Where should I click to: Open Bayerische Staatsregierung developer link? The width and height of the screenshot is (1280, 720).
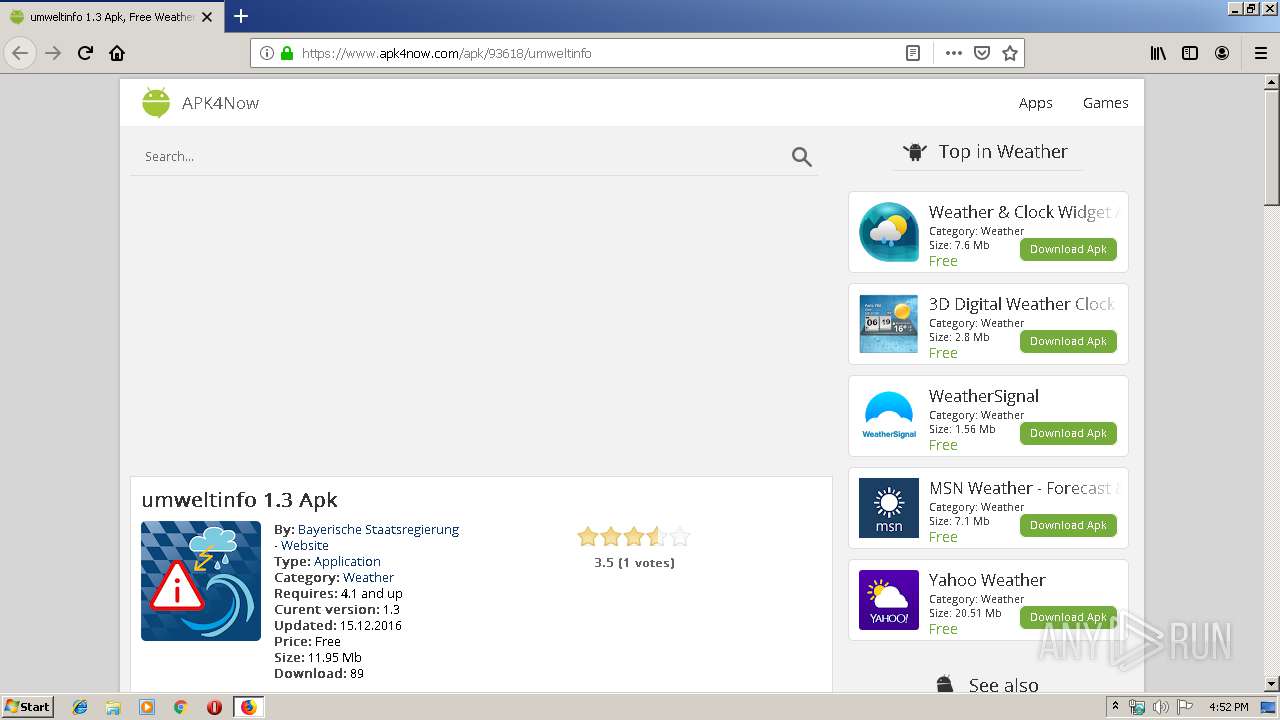click(378, 529)
